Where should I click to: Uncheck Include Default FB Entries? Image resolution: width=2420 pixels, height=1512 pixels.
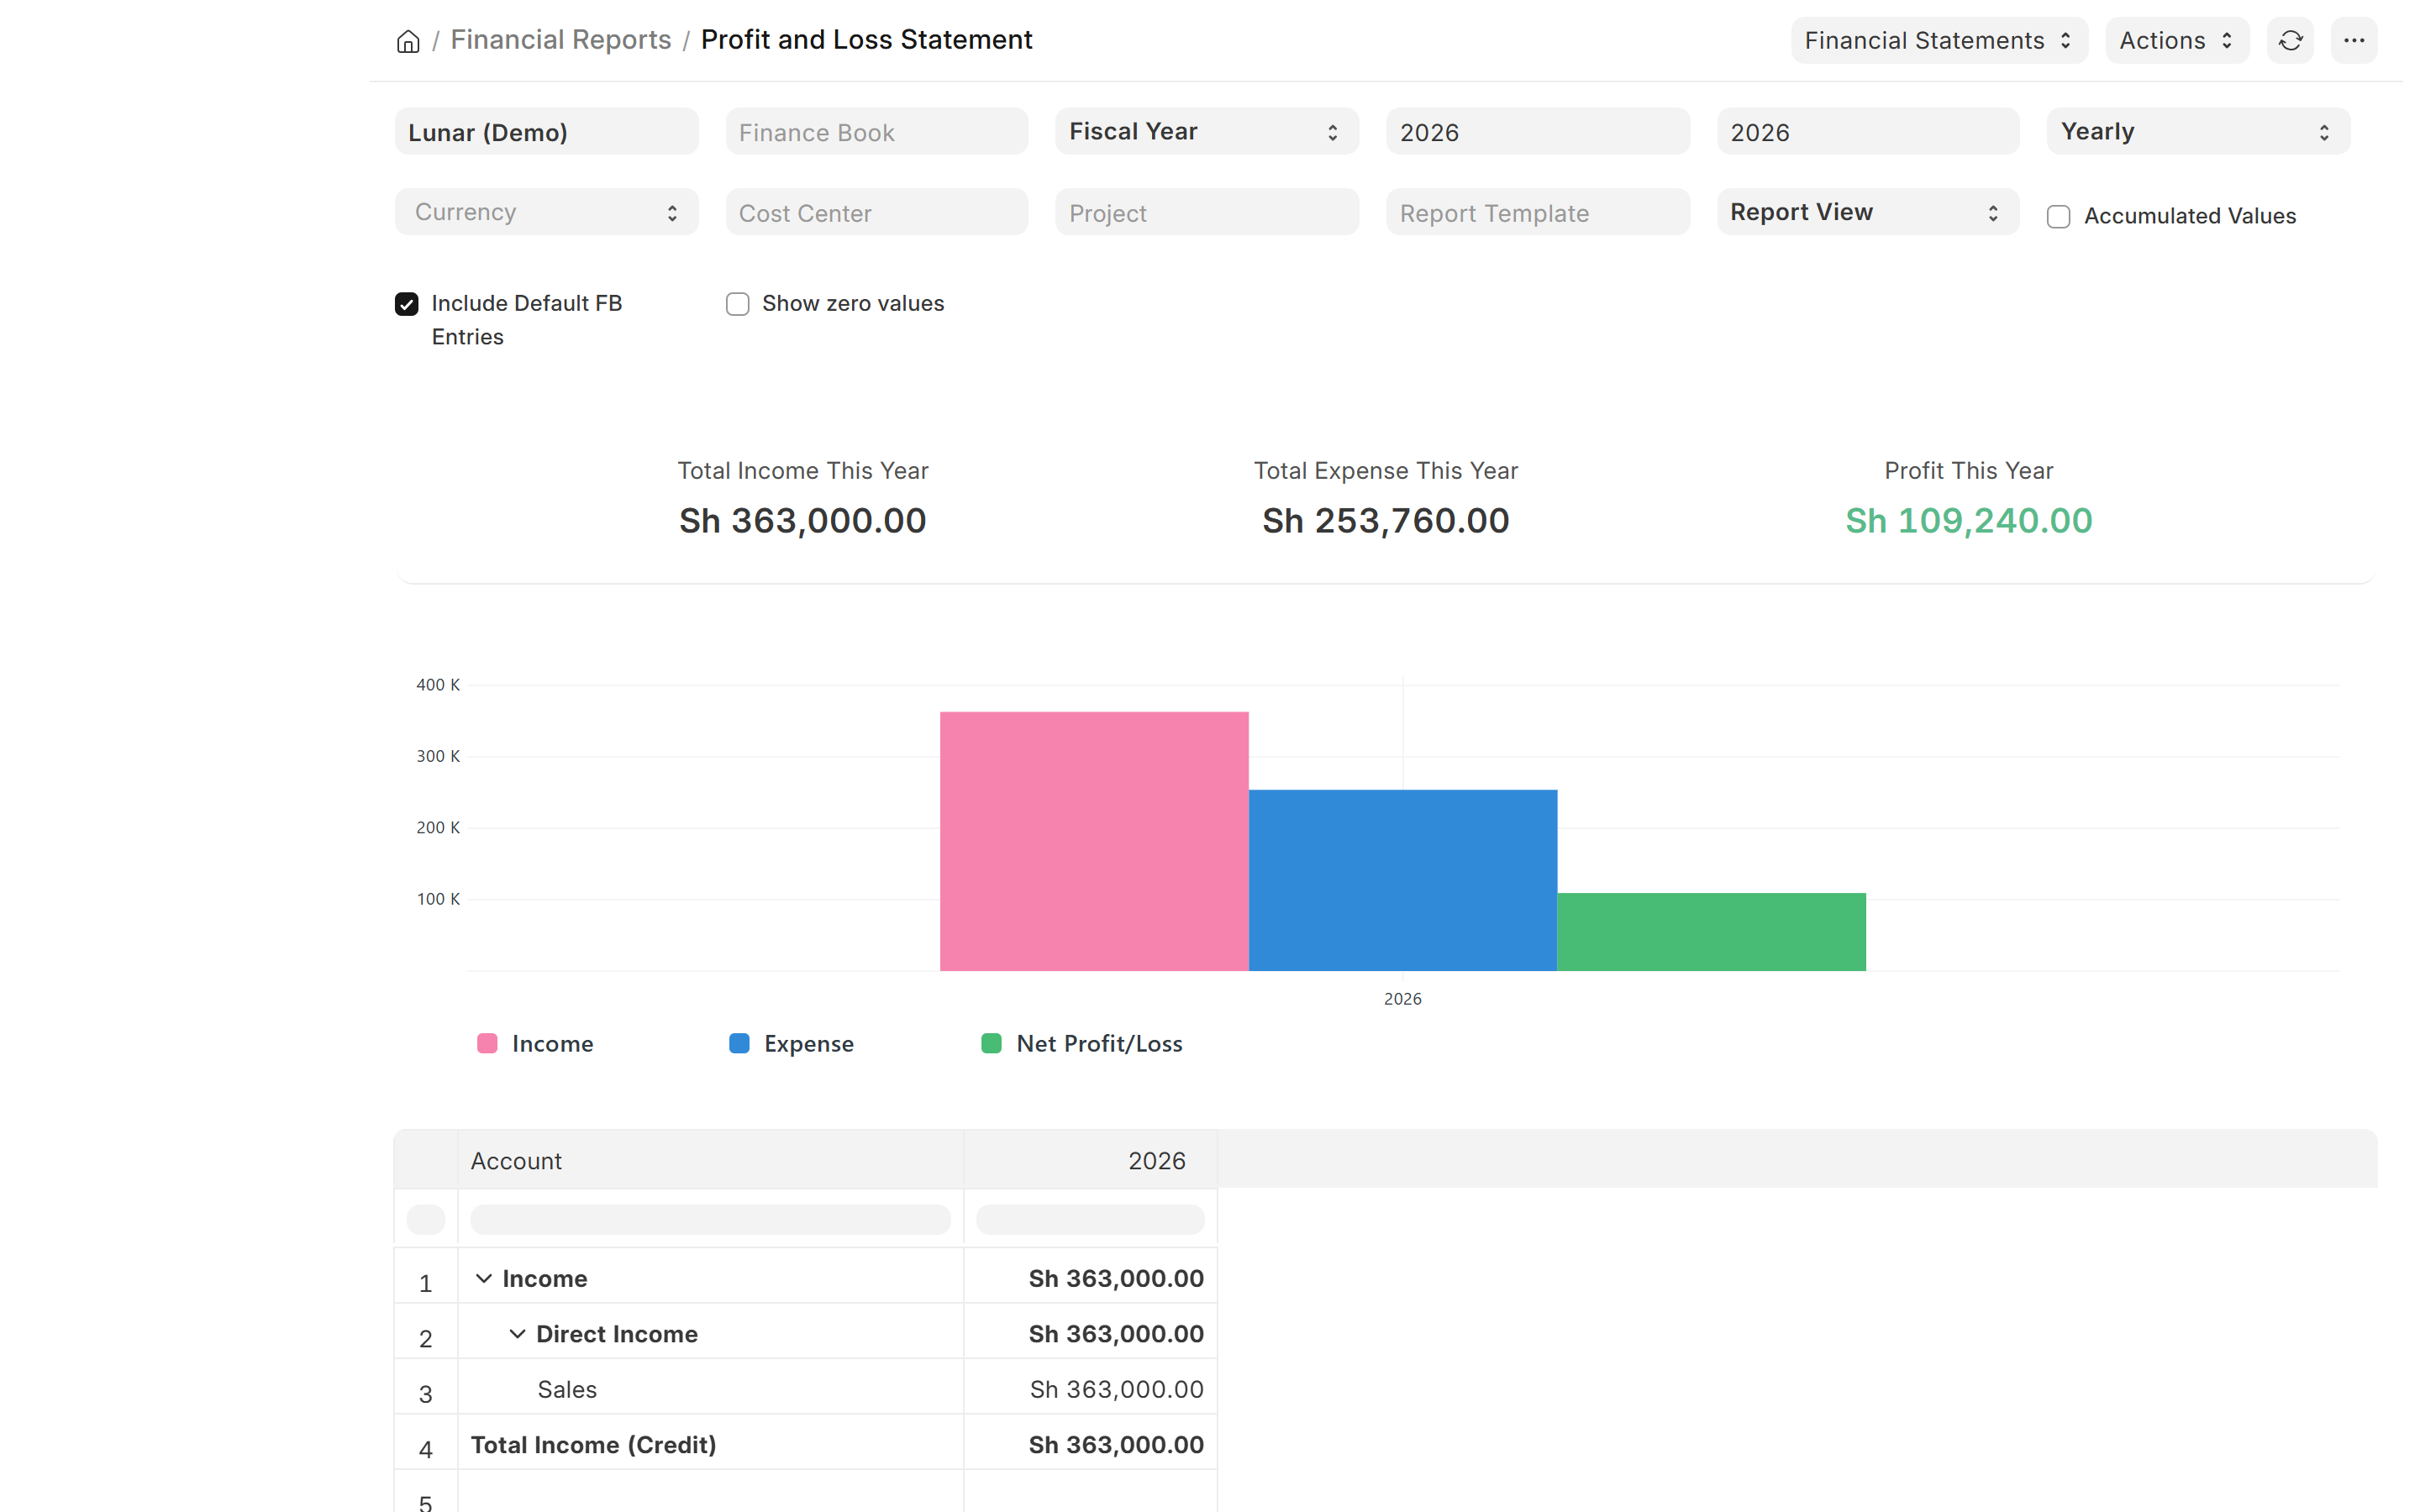coord(406,304)
